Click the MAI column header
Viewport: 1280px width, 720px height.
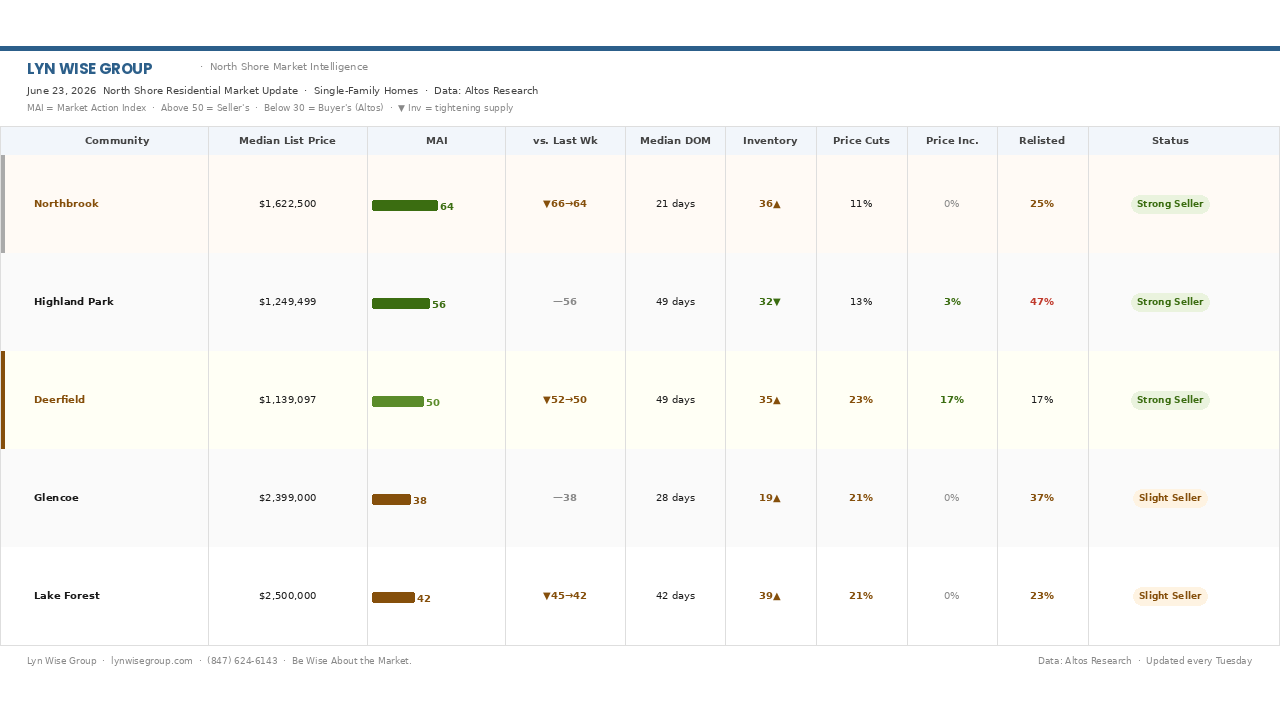tap(436, 141)
